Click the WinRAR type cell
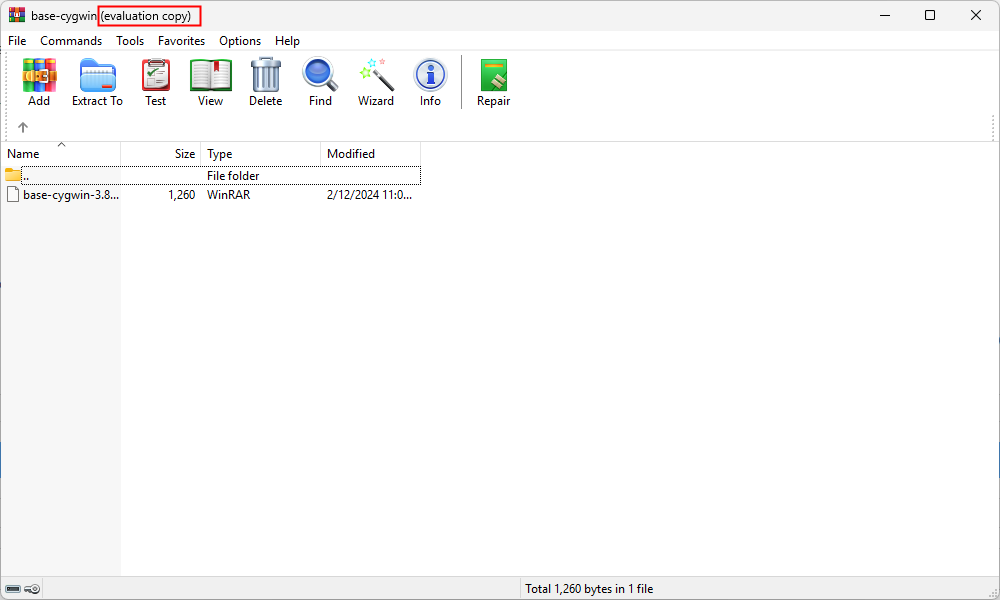Screen dimensions: 1000x600 [228, 194]
